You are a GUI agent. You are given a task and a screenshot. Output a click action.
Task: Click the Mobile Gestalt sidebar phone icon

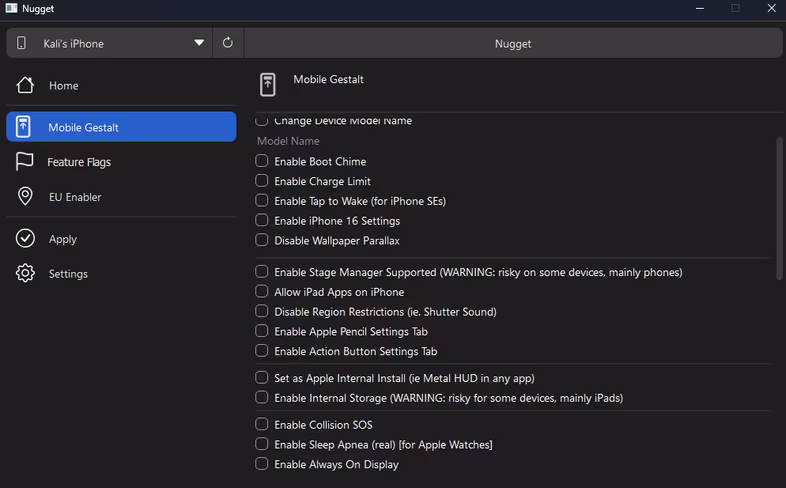coord(23,127)
